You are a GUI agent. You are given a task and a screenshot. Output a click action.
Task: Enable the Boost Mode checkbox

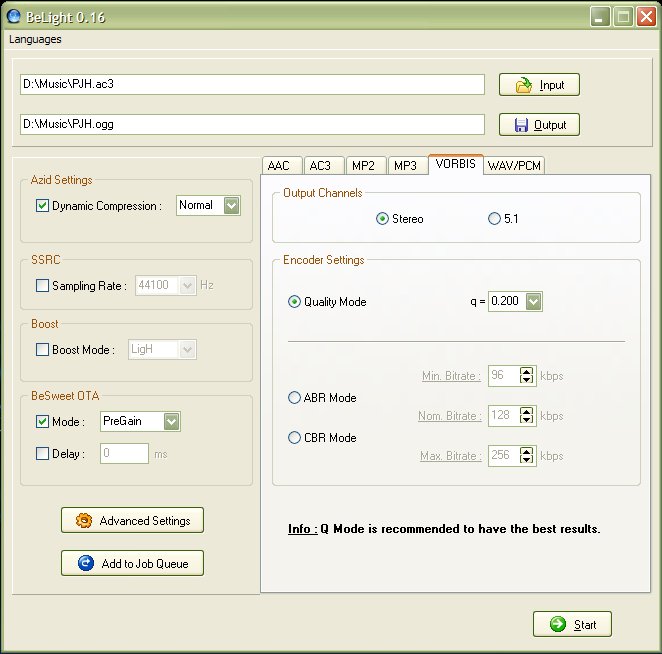42,350
